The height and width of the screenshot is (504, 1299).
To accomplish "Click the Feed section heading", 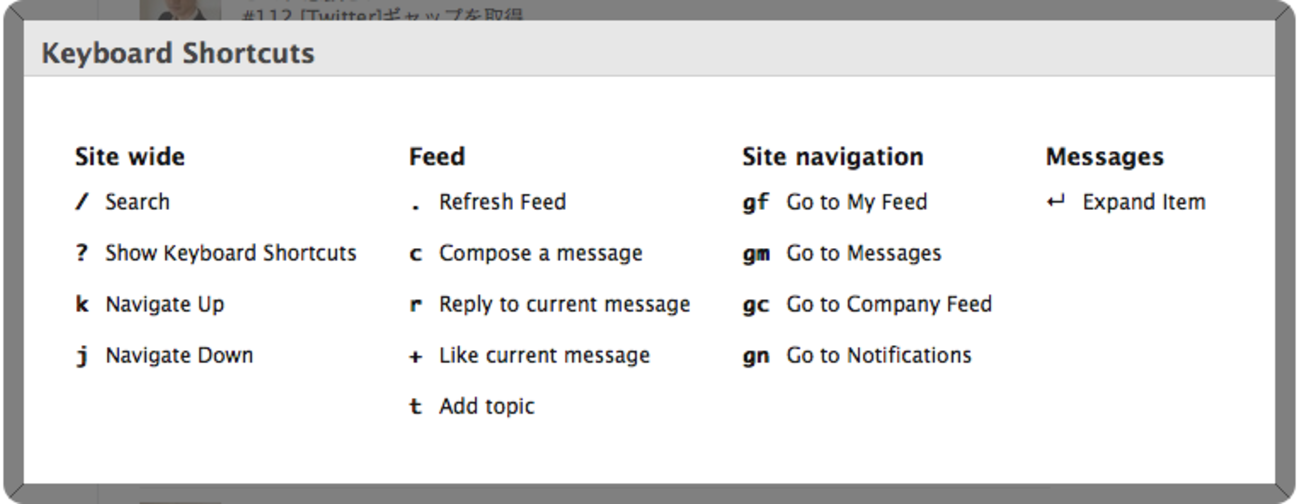I will 437,157.
